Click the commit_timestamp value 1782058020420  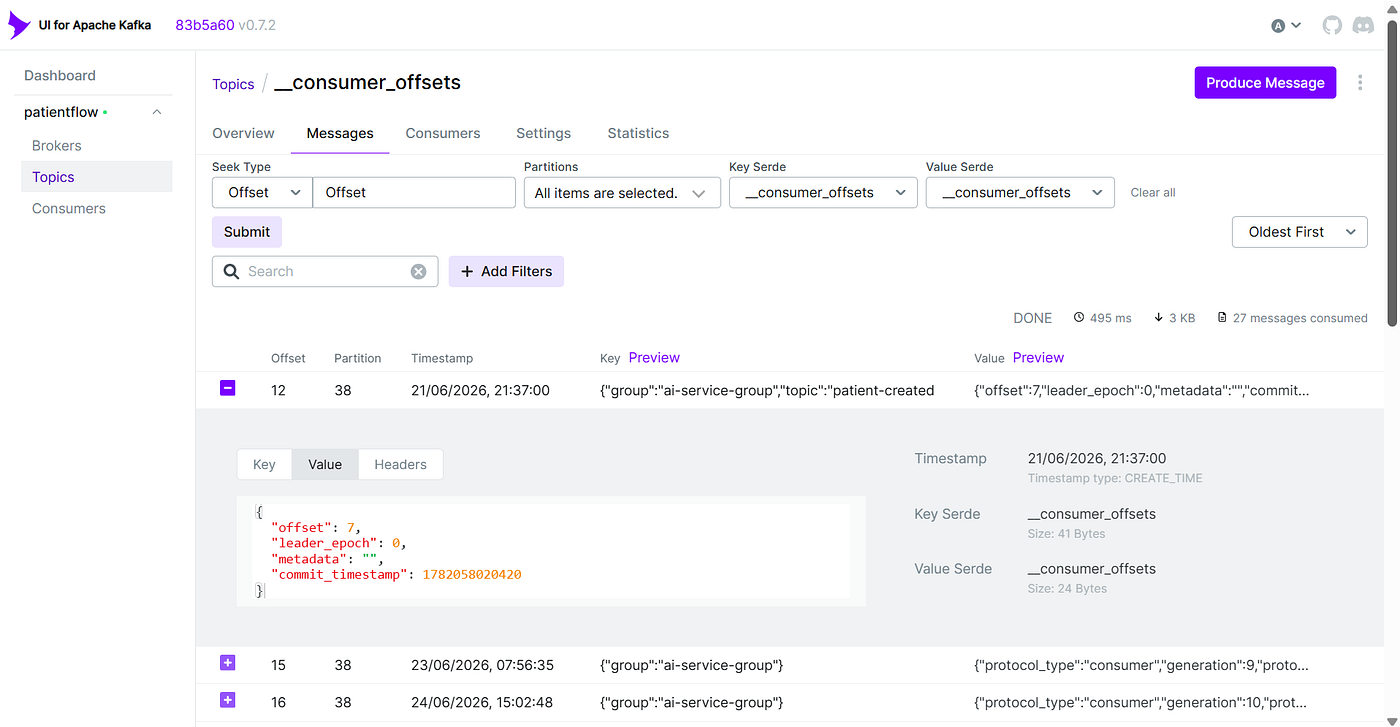472,575
